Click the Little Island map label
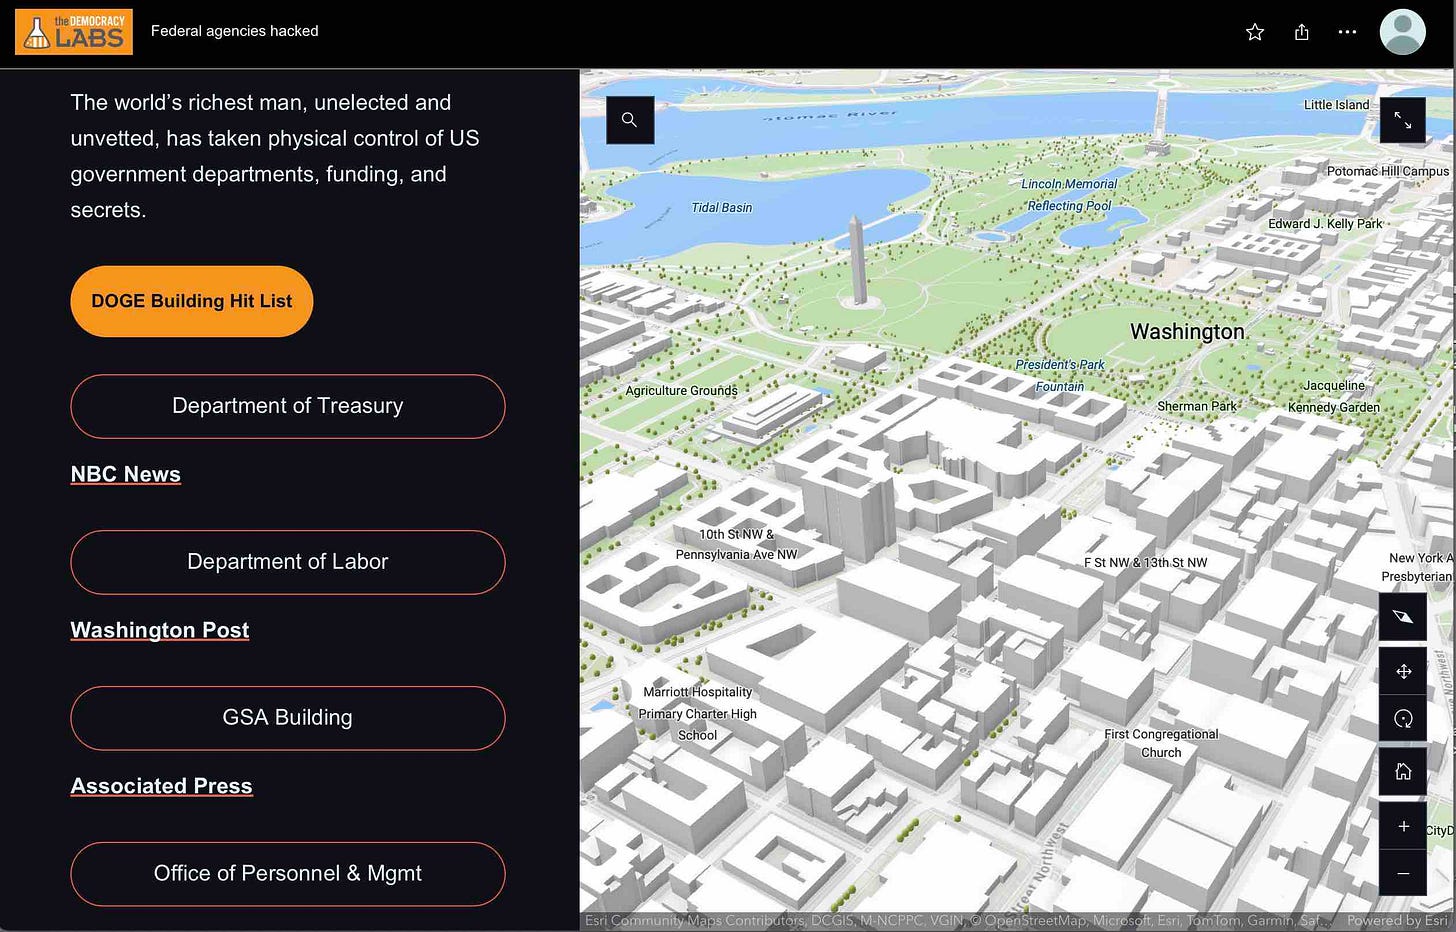The height and width of the screenshot is (932, 1456). [1336, 105]
